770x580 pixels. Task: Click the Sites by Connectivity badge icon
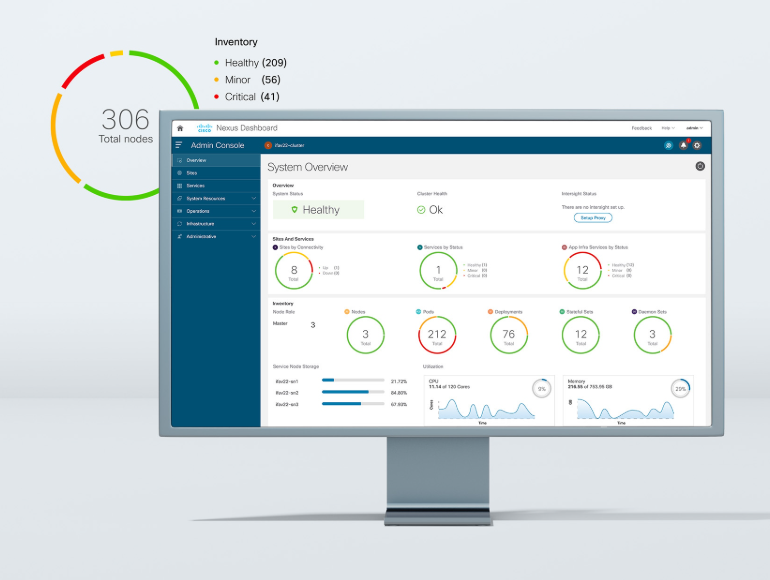point(275,247)
